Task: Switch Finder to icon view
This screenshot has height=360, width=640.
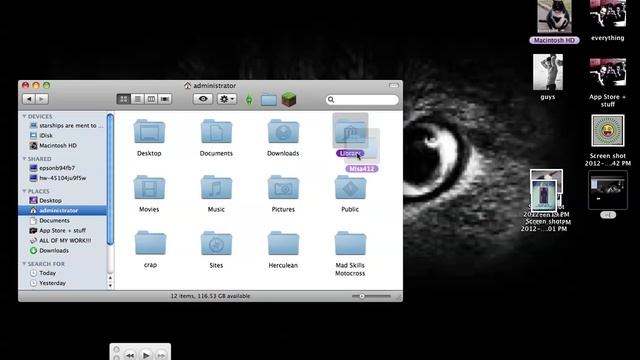Action: coord(124,99)
